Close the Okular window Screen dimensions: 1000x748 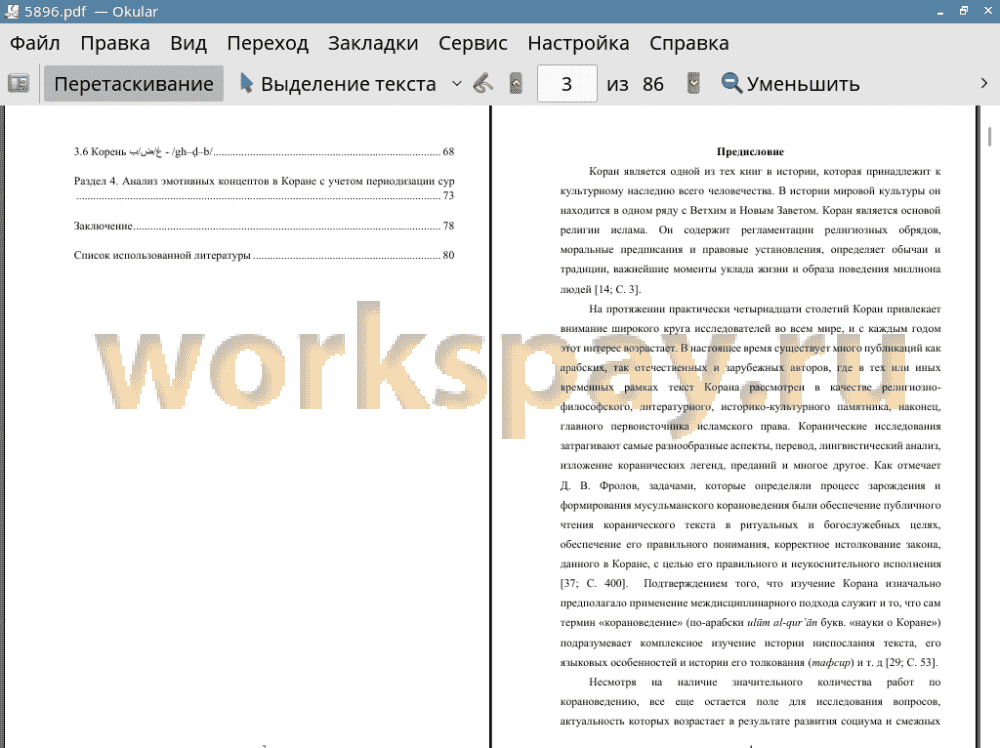click(x=987, y=11)
